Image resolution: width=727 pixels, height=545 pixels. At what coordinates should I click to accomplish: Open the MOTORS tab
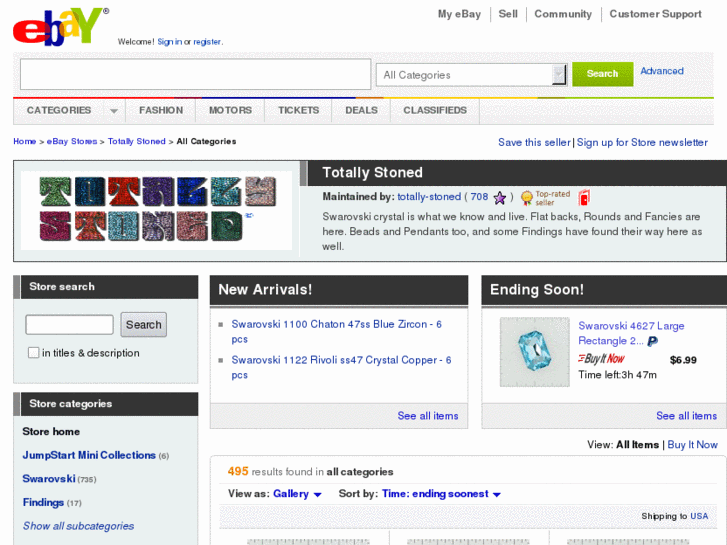(230, 110)
